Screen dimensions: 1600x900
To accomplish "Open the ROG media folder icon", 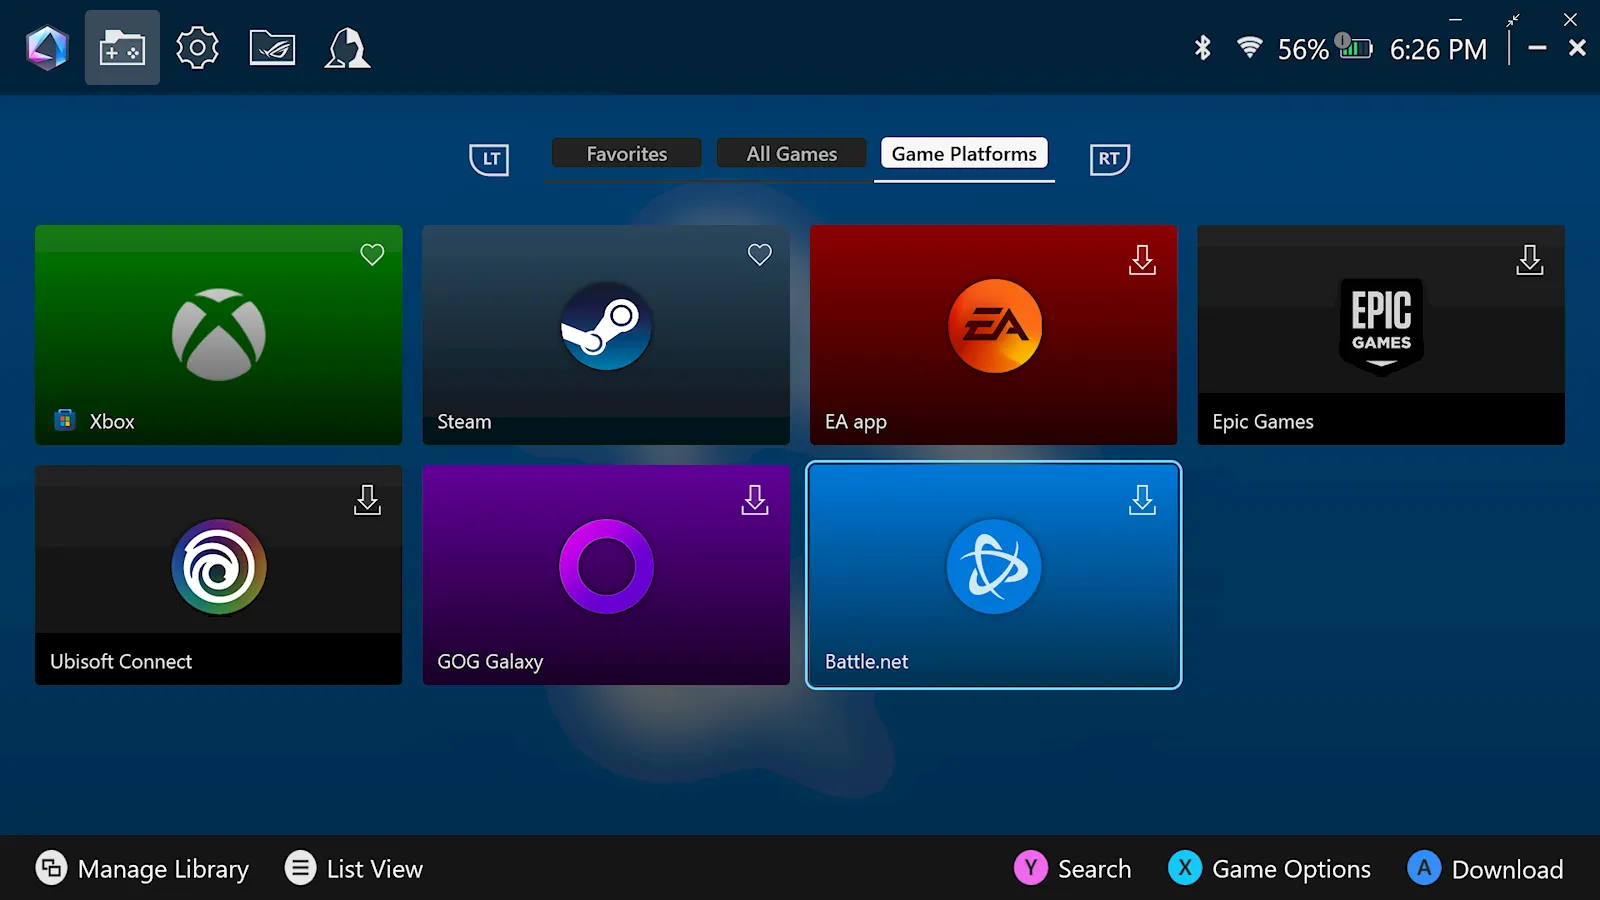I will [272, 48].
